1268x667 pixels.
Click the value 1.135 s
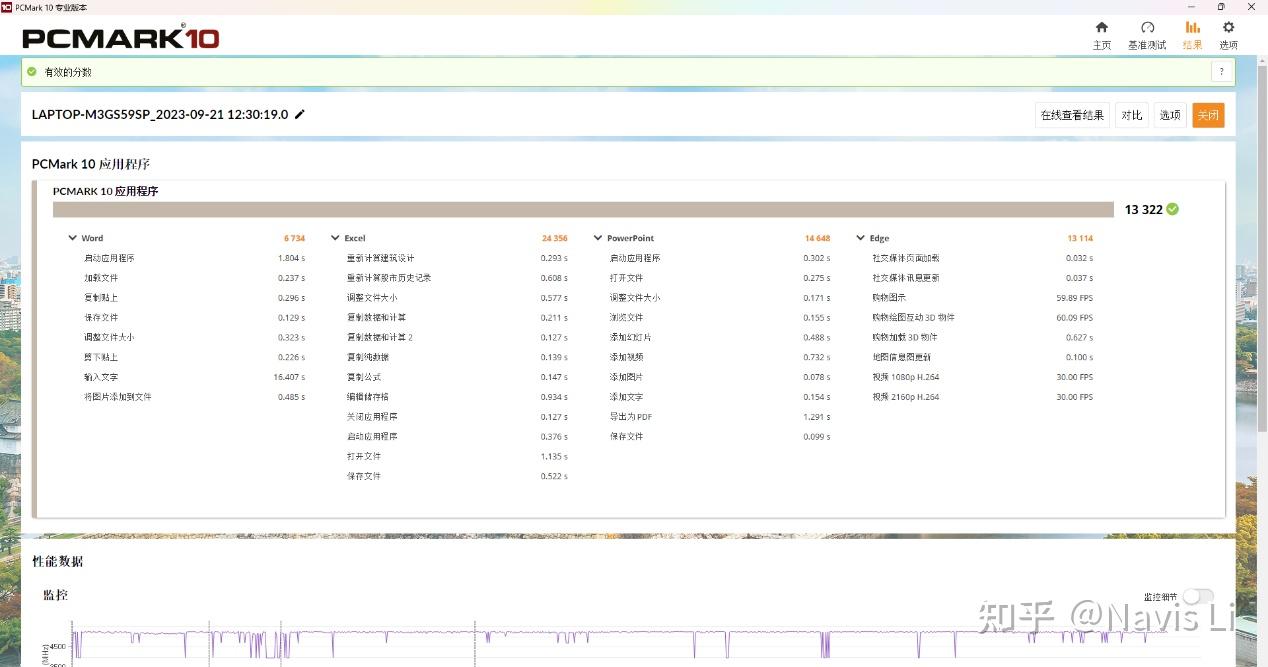554,456
